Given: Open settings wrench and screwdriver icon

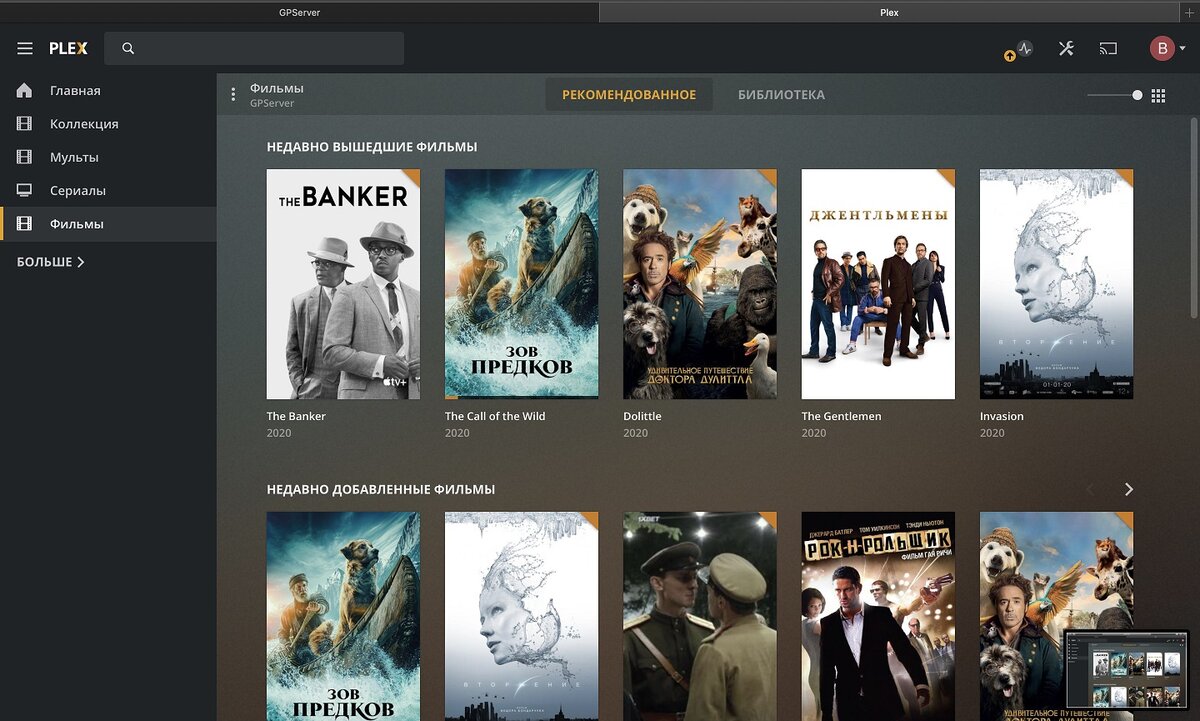Looking at the screenshot, I should pyautogui.click(x=1066, y=48).
